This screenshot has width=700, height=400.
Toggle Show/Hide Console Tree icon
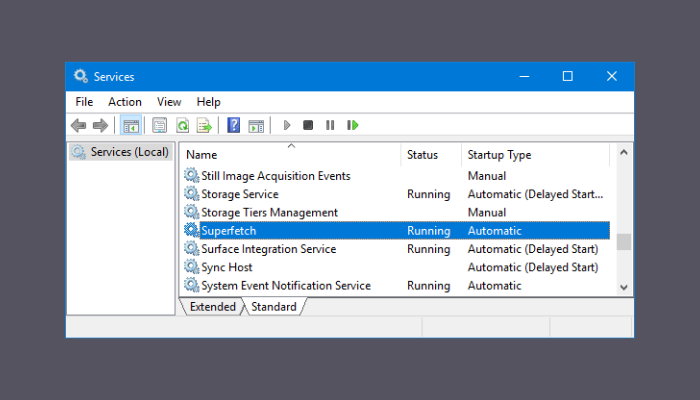pyautogui.click(x=131, y=125)
